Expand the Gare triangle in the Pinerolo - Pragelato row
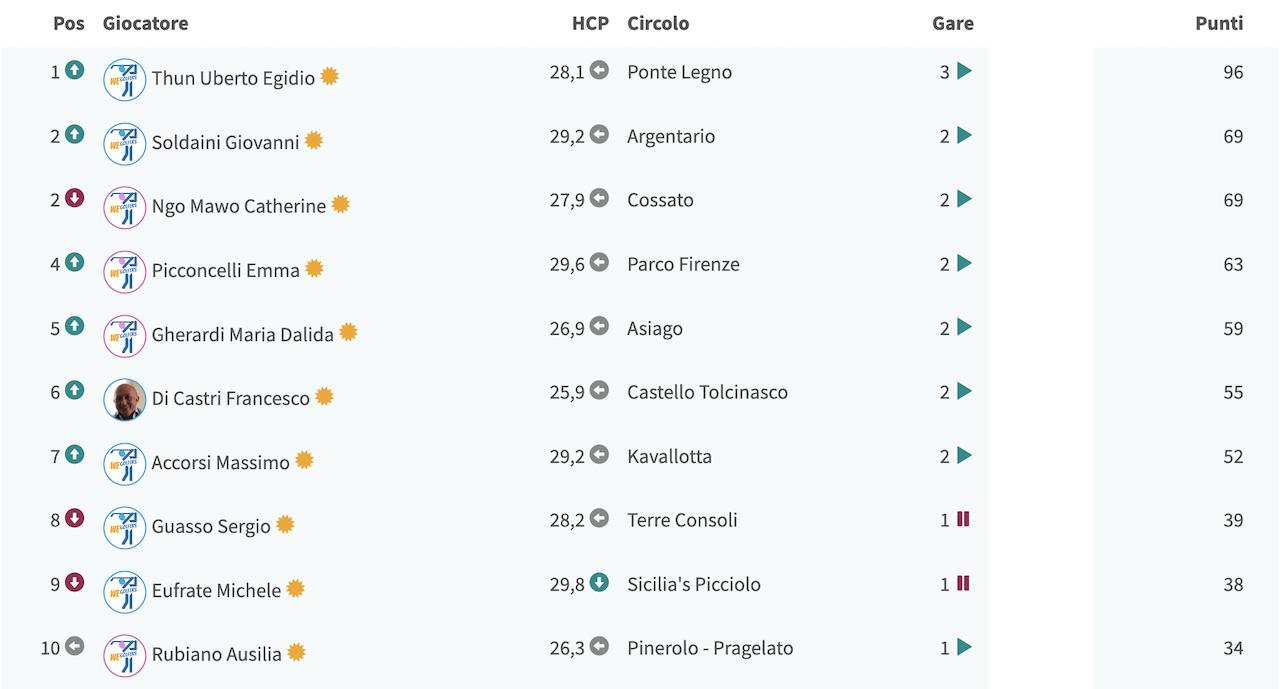 pos(964,647)
